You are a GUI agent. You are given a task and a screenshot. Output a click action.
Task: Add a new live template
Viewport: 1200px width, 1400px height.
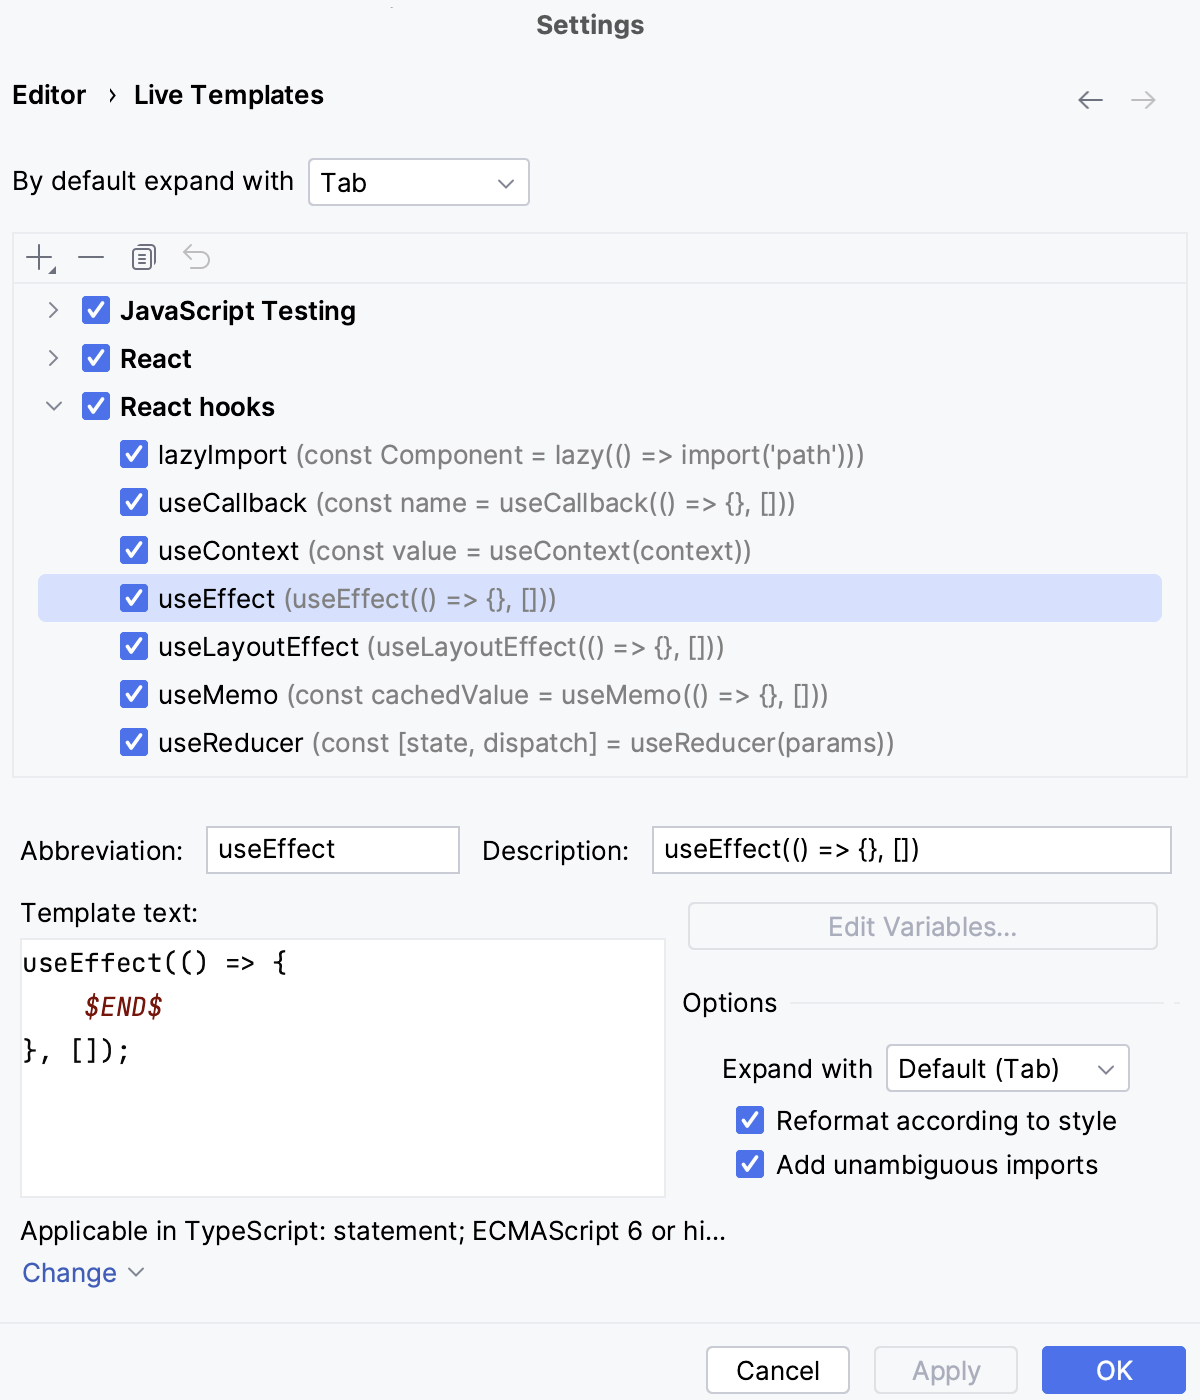click(36, 257)
